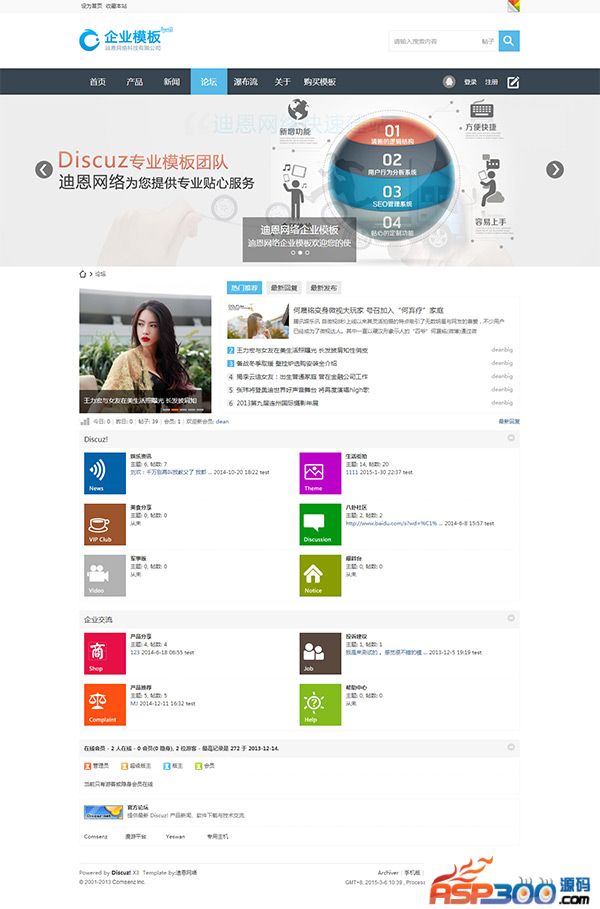
Task: Switch to the 最新发布 tab
Action: point(323,288)
